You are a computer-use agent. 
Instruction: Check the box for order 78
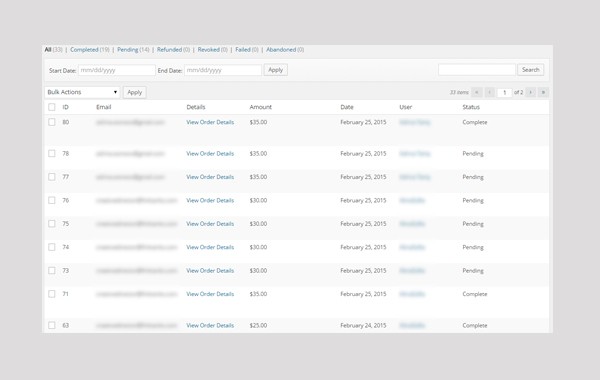coord(52,153)
